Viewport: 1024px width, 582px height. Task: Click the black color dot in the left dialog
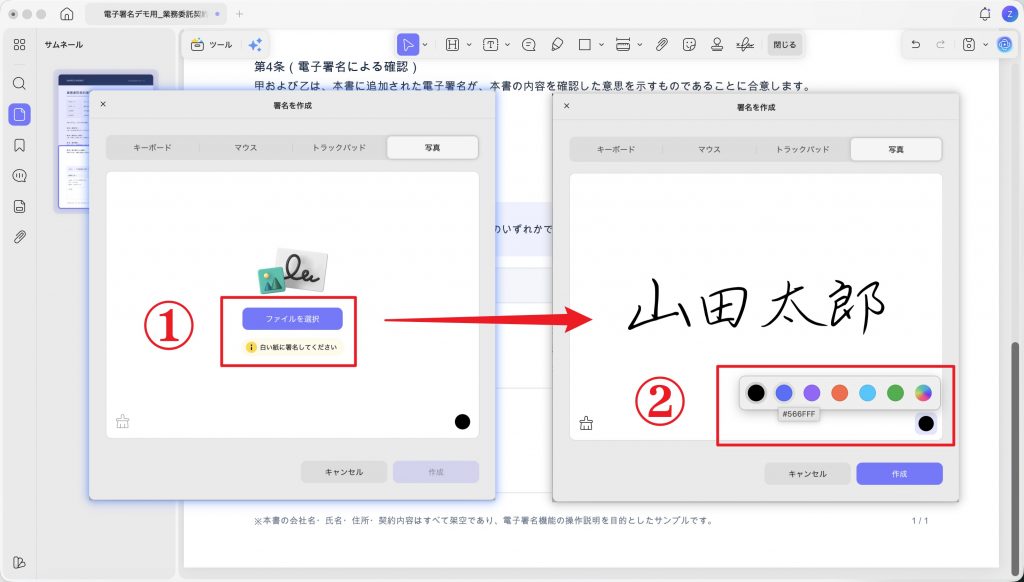462,421
